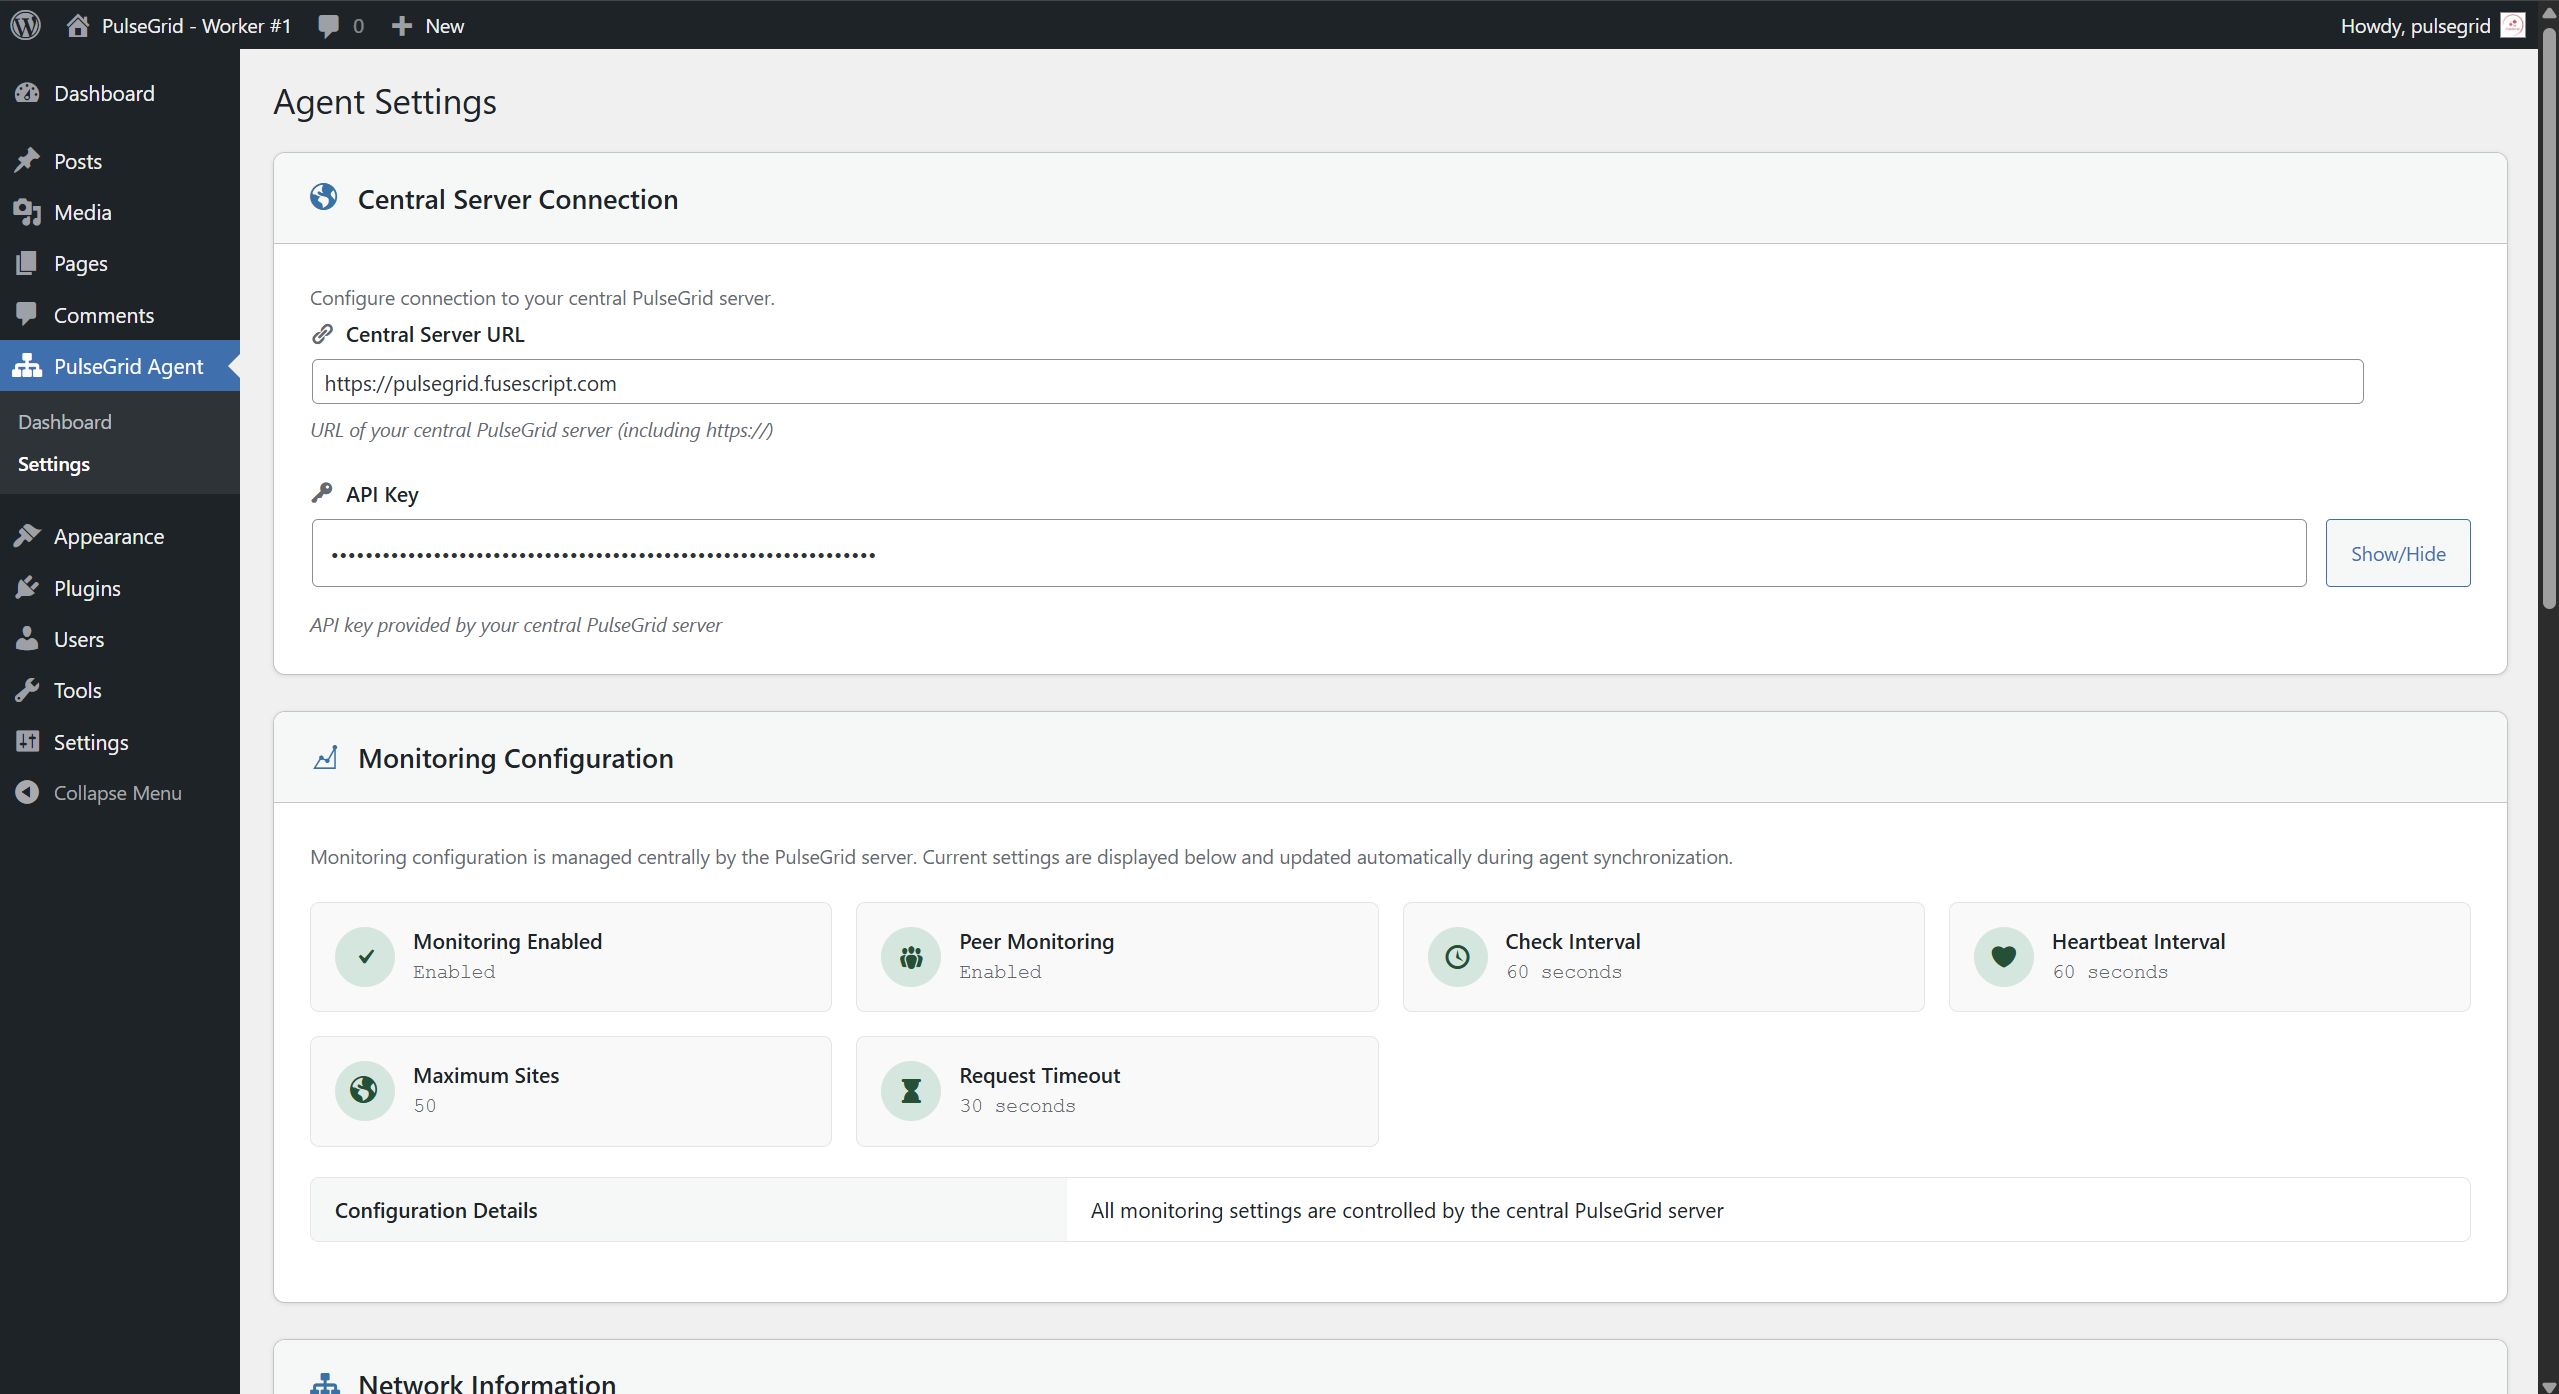
Task: Click the Request Timeout hourglass icon
Action: point(911,1091)
